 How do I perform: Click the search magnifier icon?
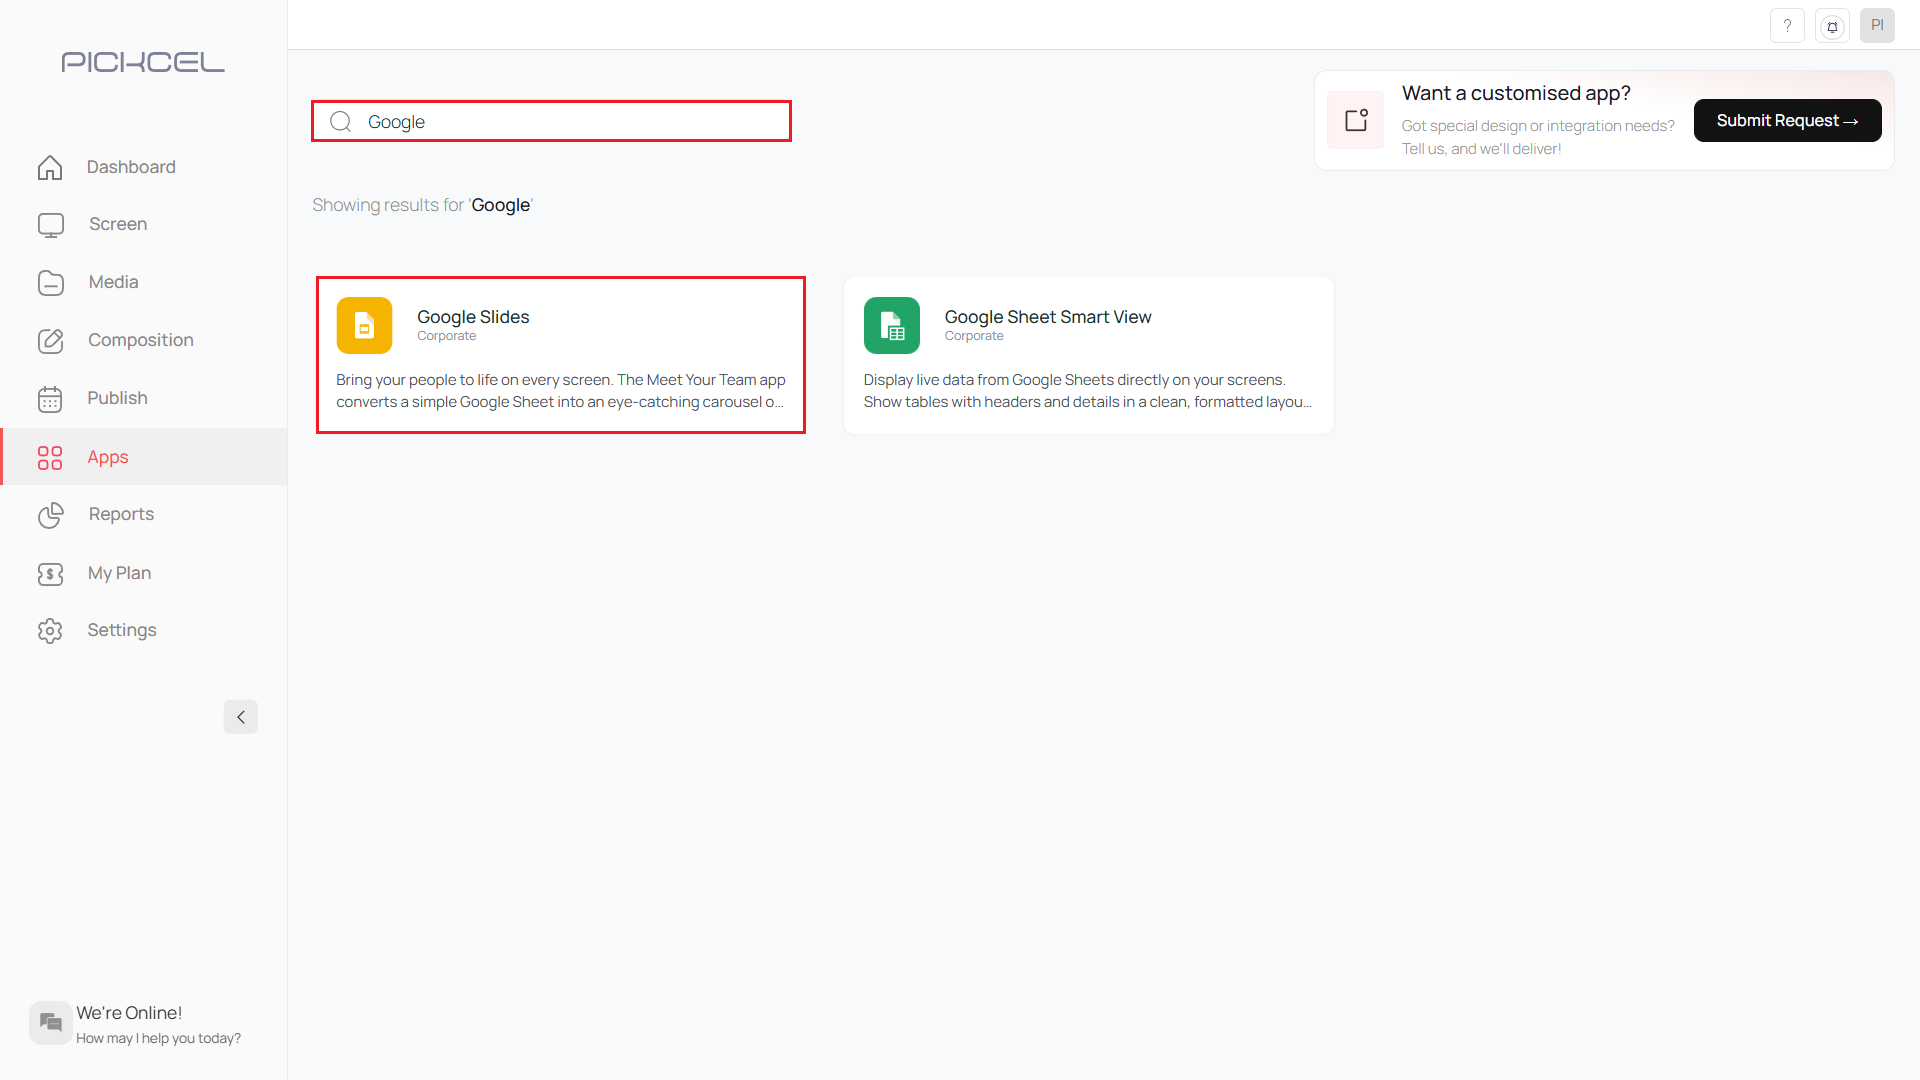[x=341, y=122]
